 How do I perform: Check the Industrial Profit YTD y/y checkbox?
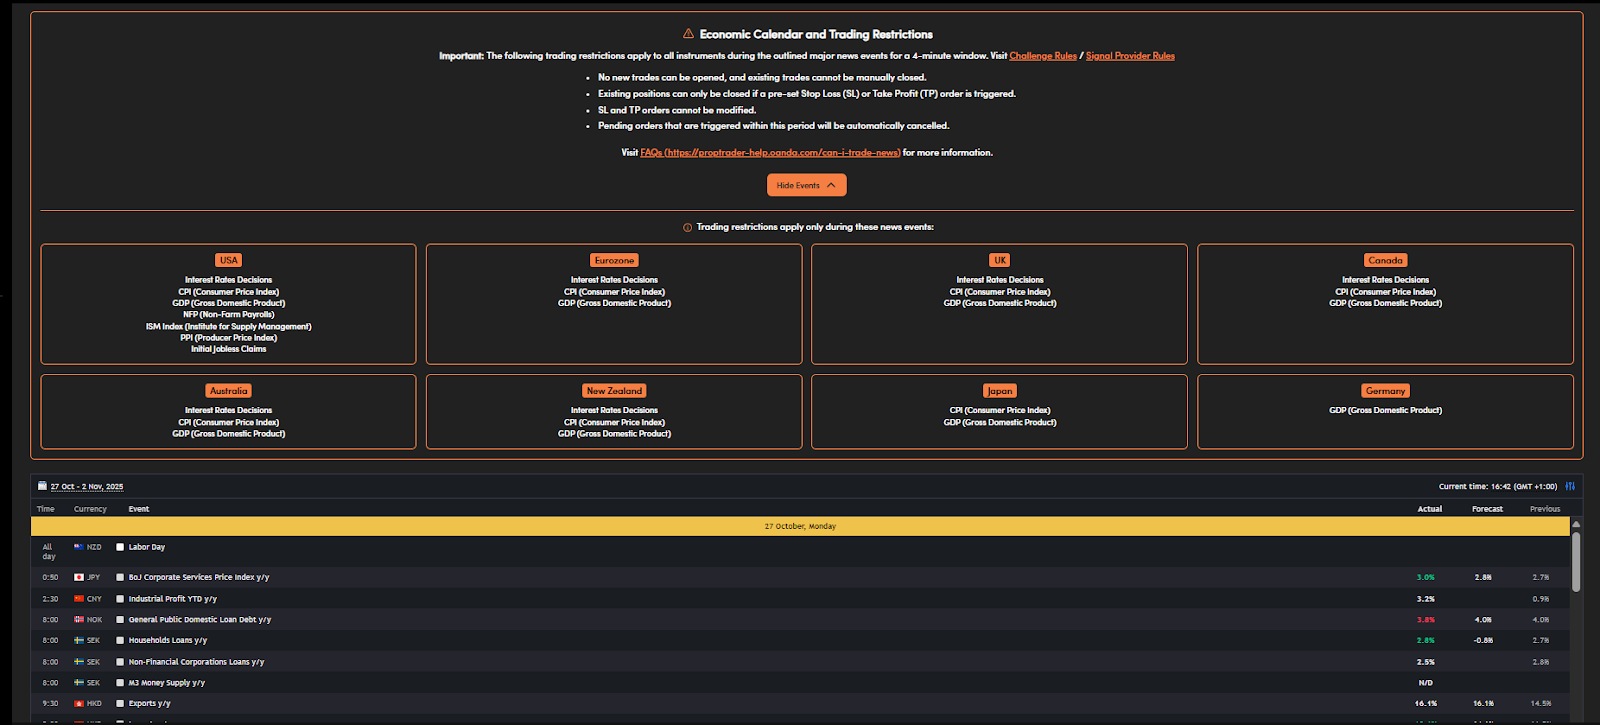pos(120,599)
